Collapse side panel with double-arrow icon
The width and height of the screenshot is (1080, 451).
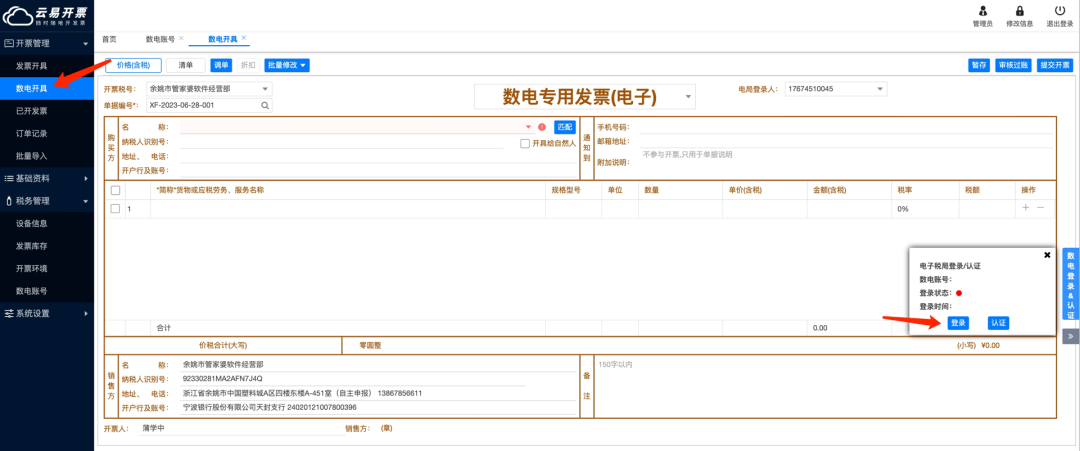coord(1070,336)
